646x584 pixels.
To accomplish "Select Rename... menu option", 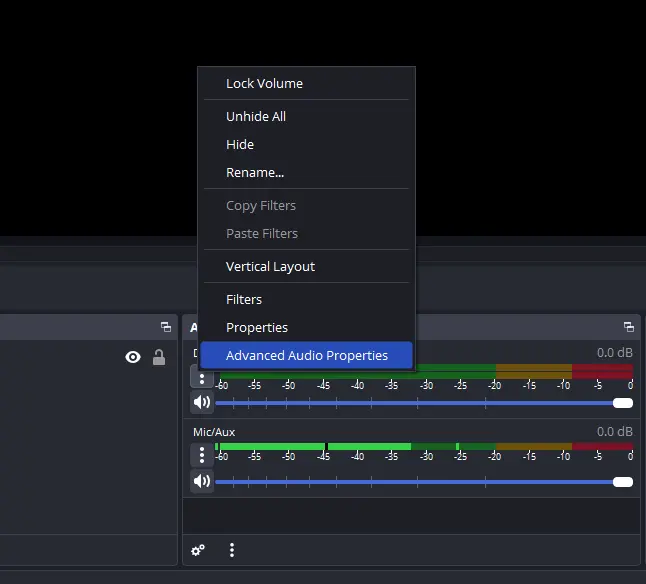I will pyautogui.click(x=306, y=173).
